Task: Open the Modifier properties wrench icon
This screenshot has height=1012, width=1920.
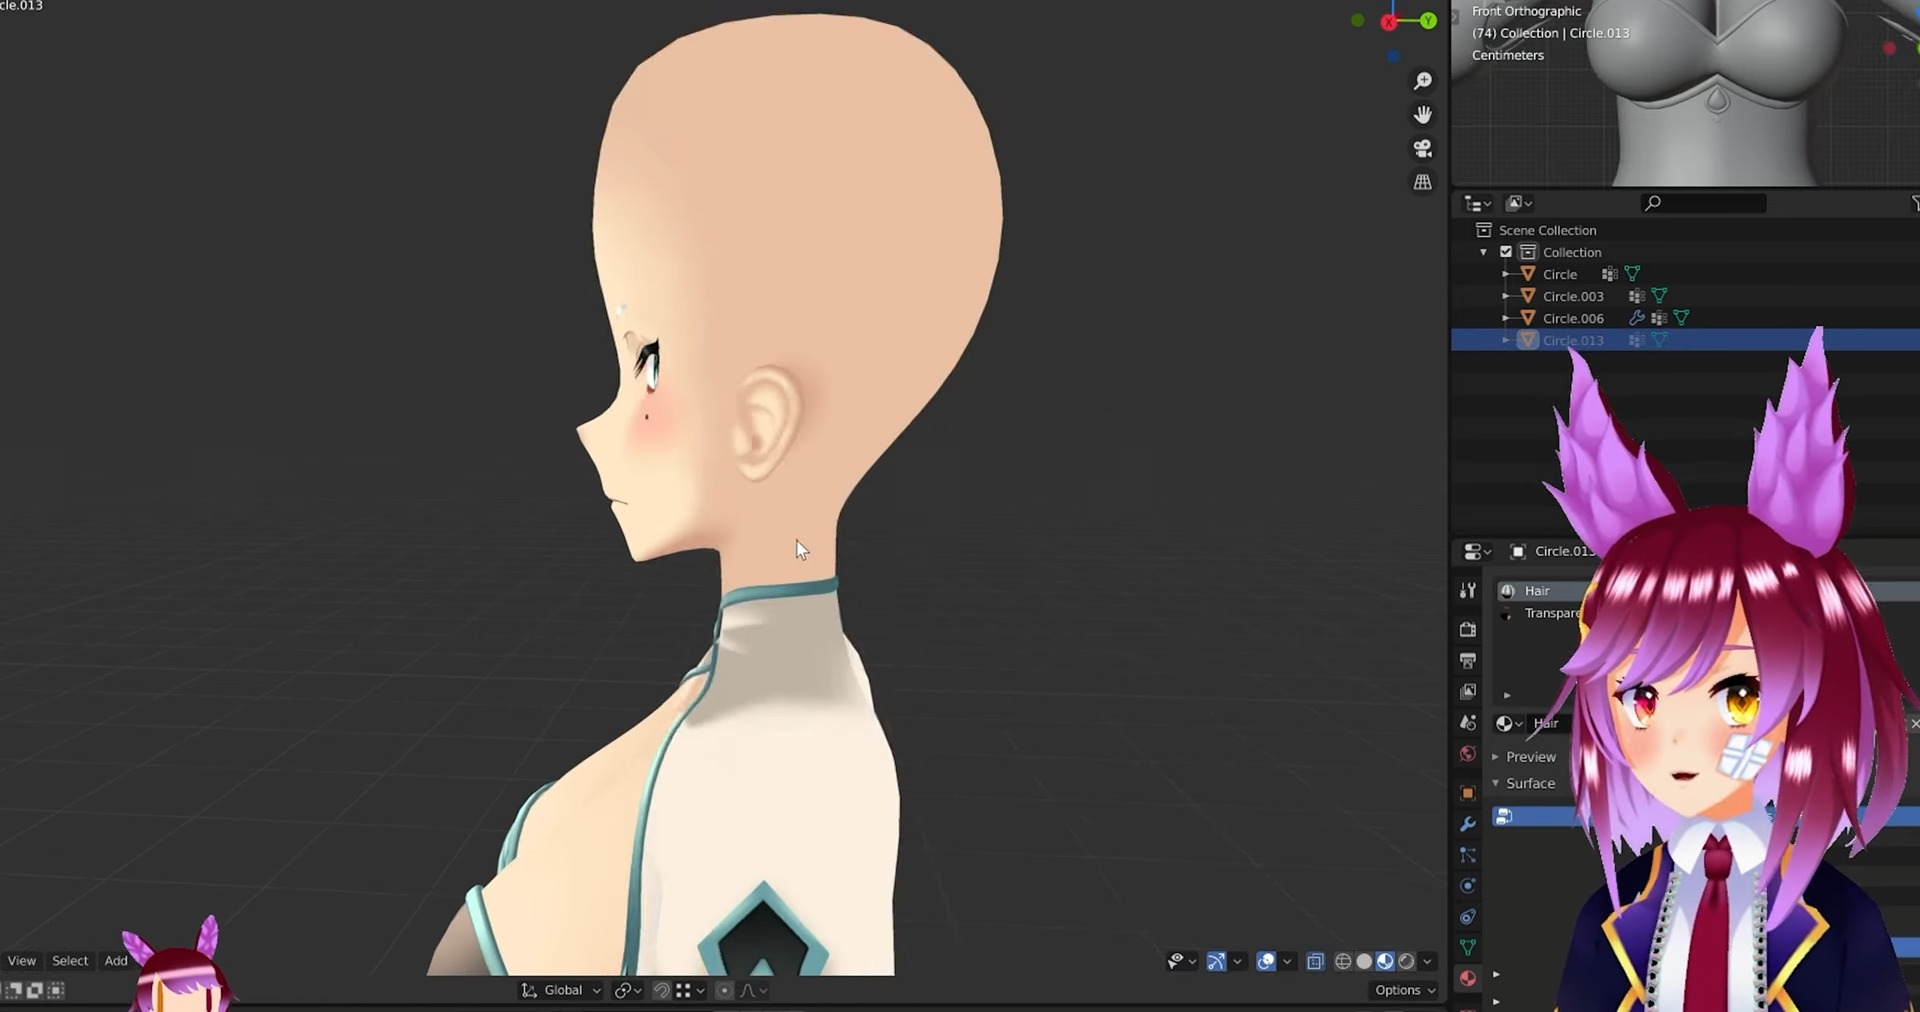Action: click(x=1468, y=824)
